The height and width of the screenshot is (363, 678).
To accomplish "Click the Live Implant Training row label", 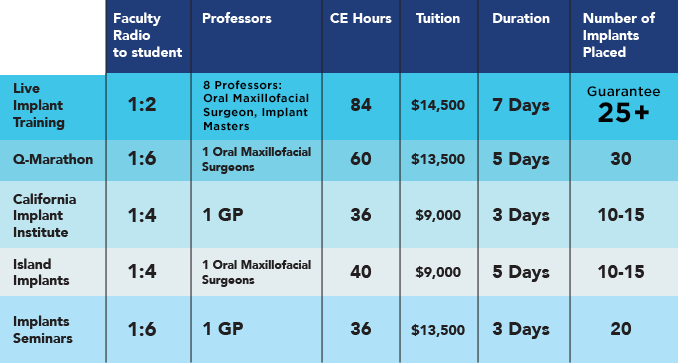I will [38, 105].
